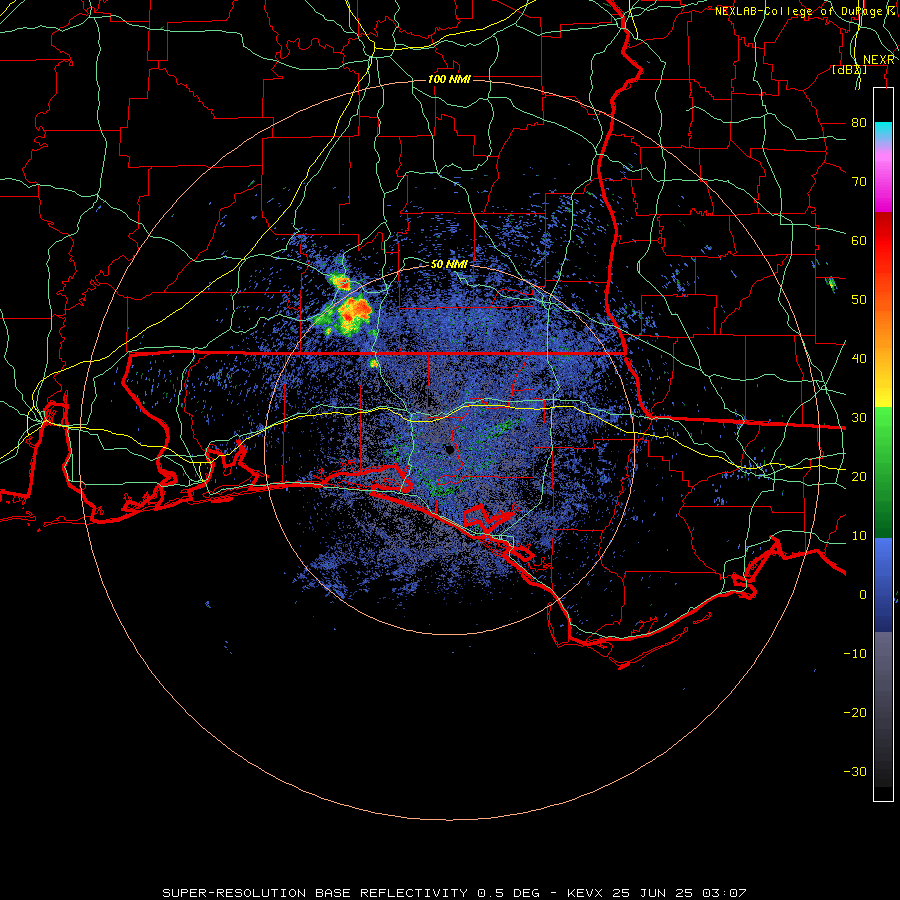This screenshot has height=900, width=900.
Task: Click the 60 value on the dBZ scale
Action: [x=859, y=240]
